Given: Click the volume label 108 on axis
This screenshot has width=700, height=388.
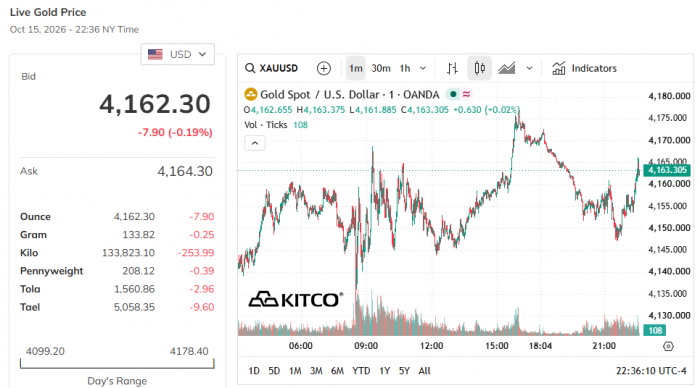Looking at the screenshot, I should (655, 330).
